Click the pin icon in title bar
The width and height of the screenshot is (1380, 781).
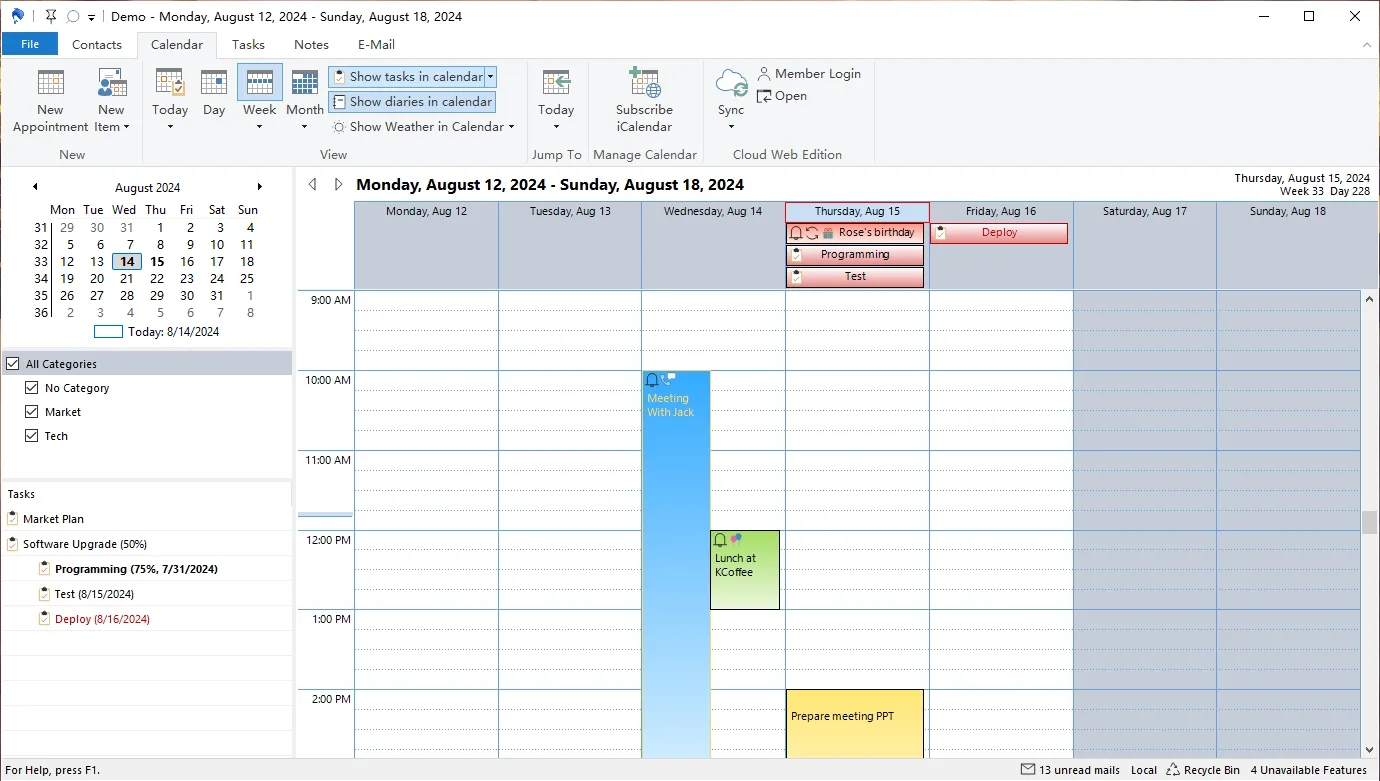tap(51, 16)
